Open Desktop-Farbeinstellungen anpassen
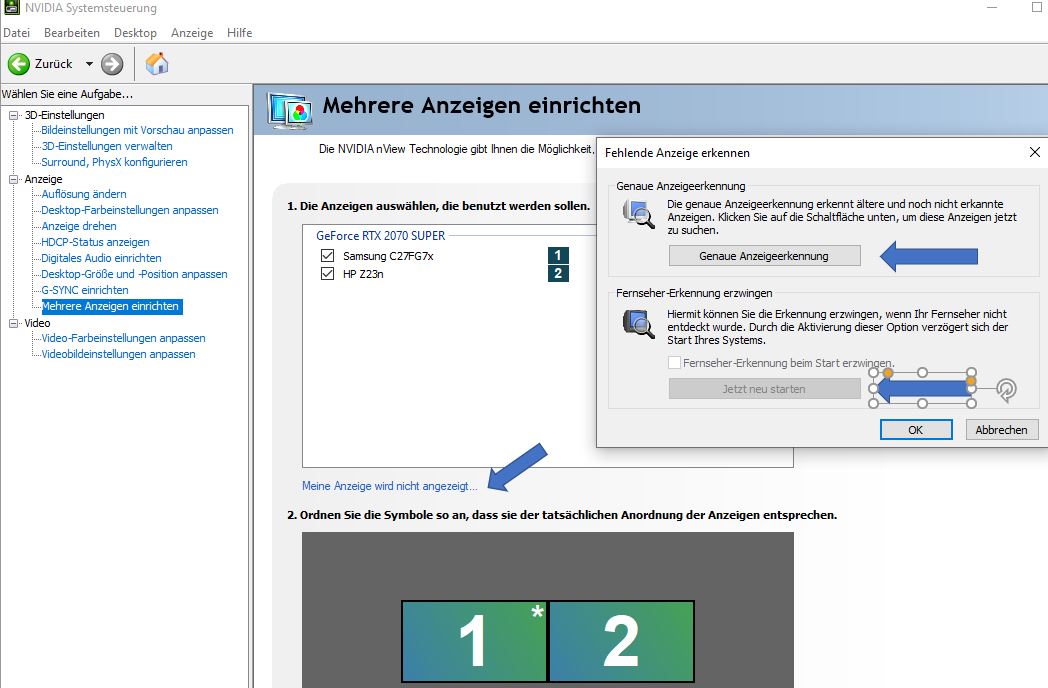The width and height of the screenshot is (1048, 688). click(x=130, y=211)
